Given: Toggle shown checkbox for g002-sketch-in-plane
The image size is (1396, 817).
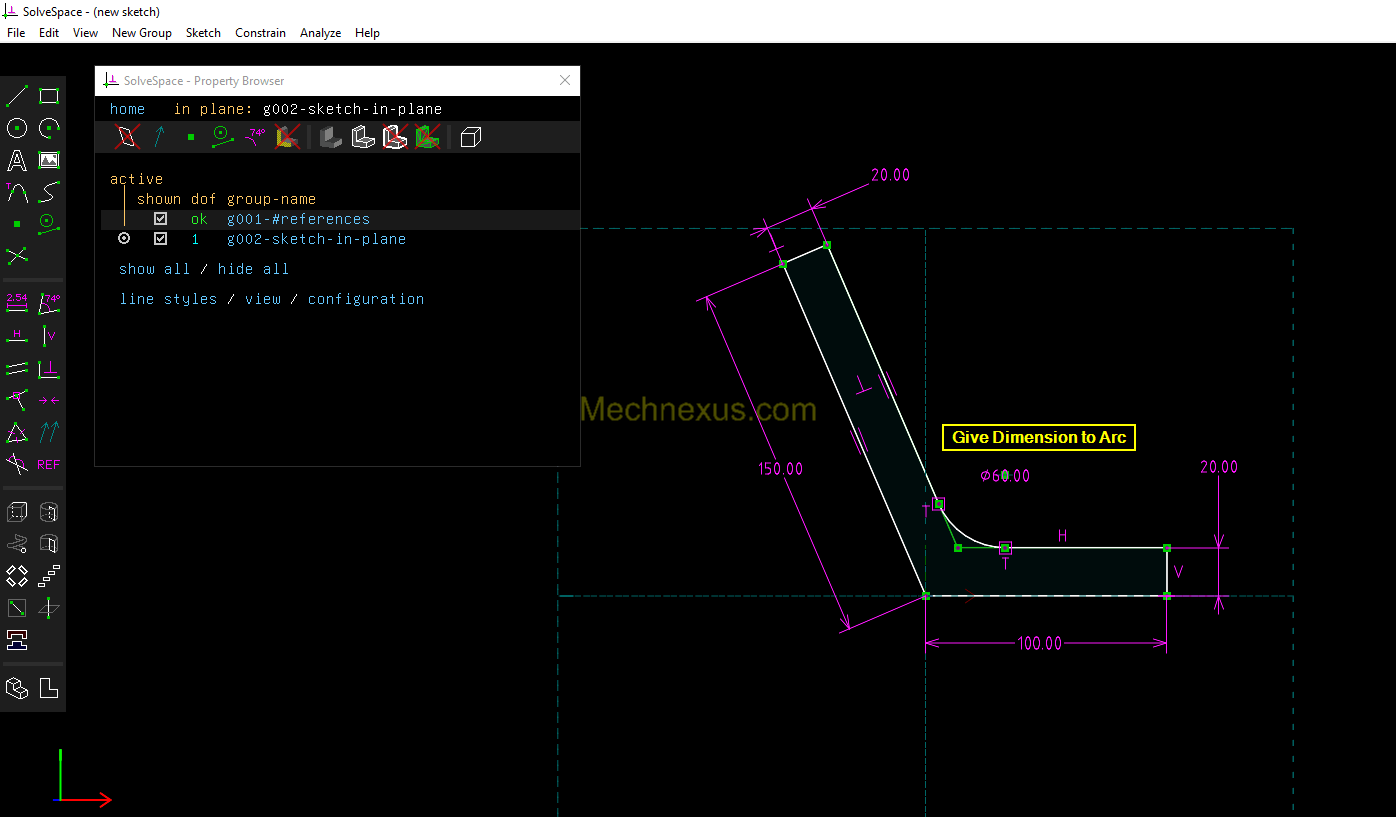Looking at the screenshot, I should coord(160,239).
